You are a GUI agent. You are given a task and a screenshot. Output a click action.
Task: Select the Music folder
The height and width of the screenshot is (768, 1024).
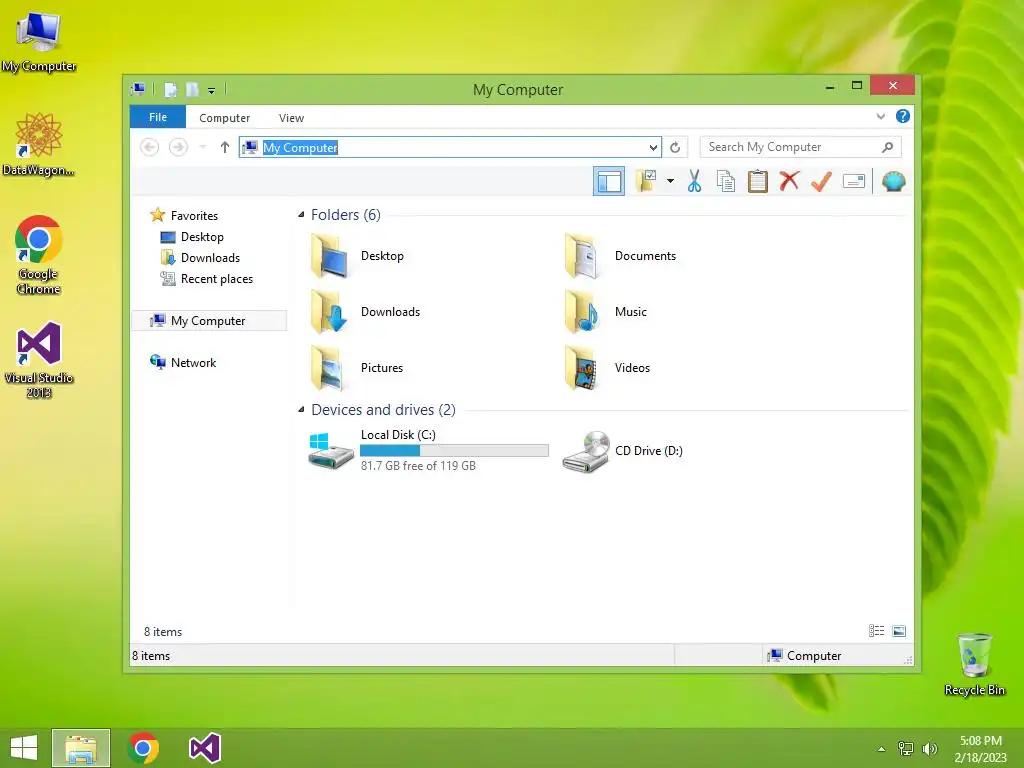(605, 312)
